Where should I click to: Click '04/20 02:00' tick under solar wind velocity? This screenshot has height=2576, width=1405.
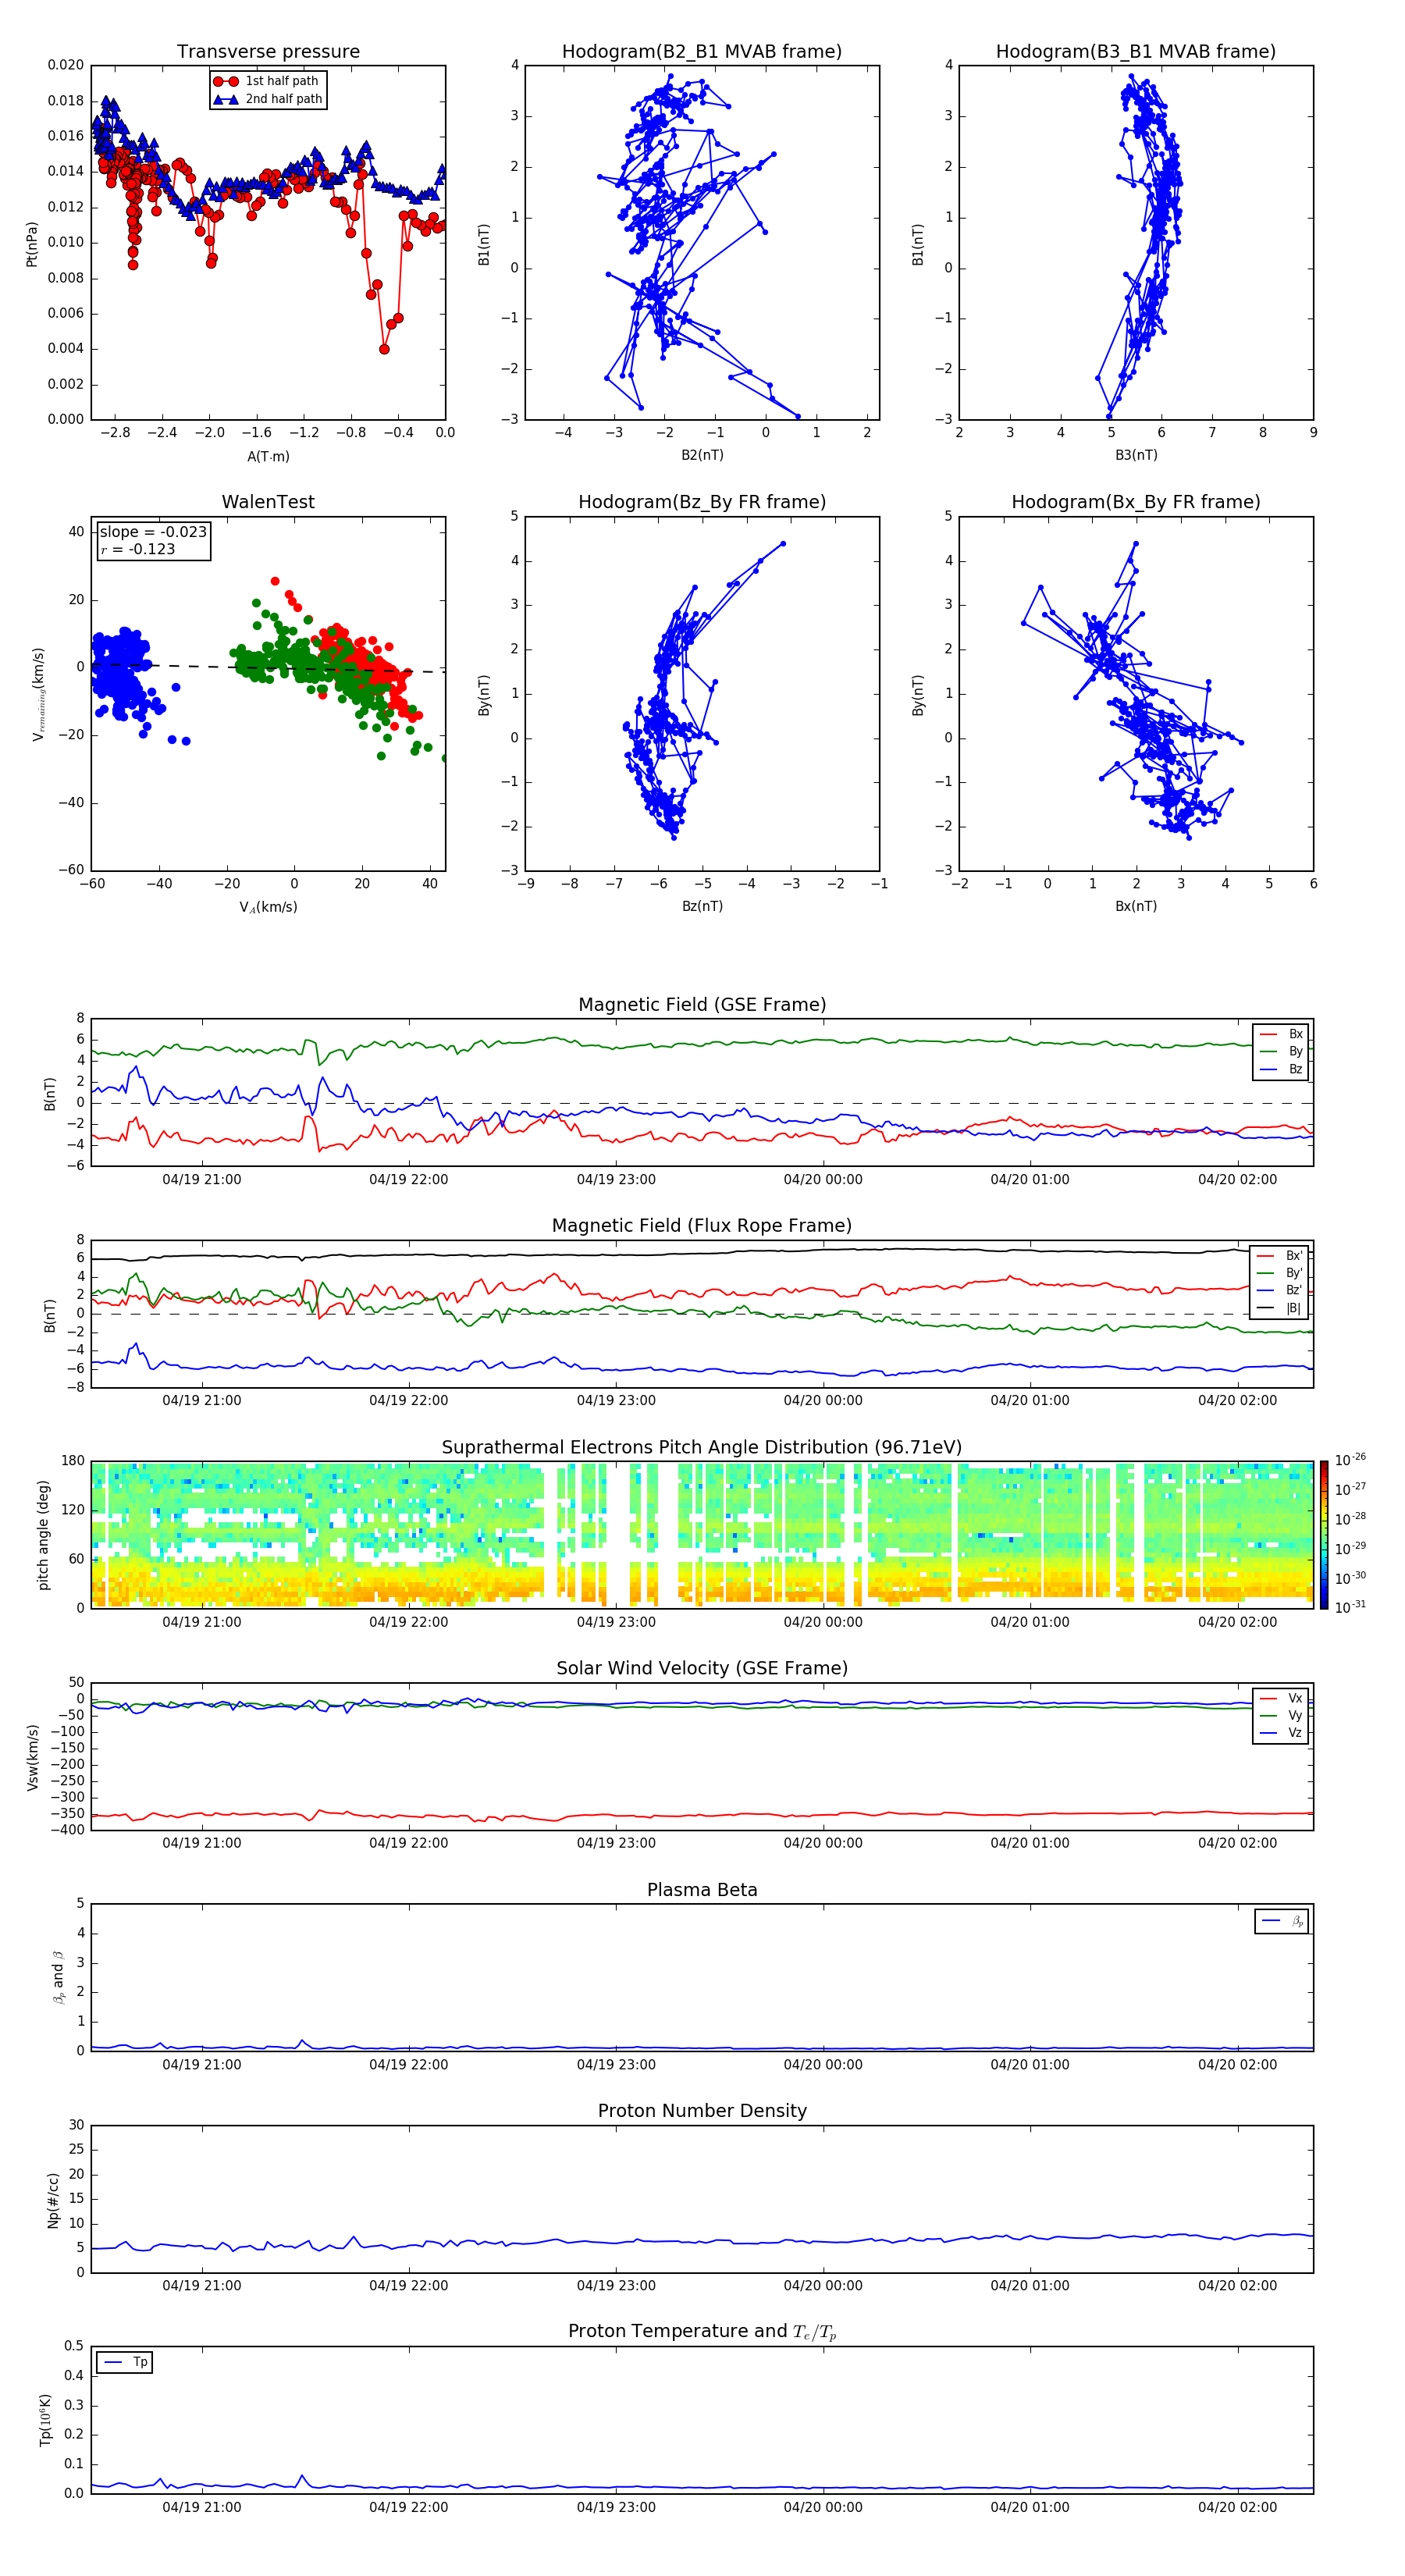pyautogui.click(x=1238, y=1843)
